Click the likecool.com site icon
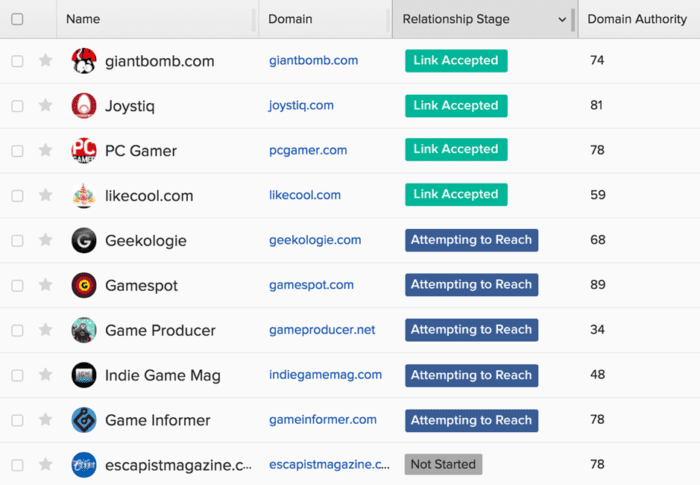 pyautogui.click(x=84, y=196)
